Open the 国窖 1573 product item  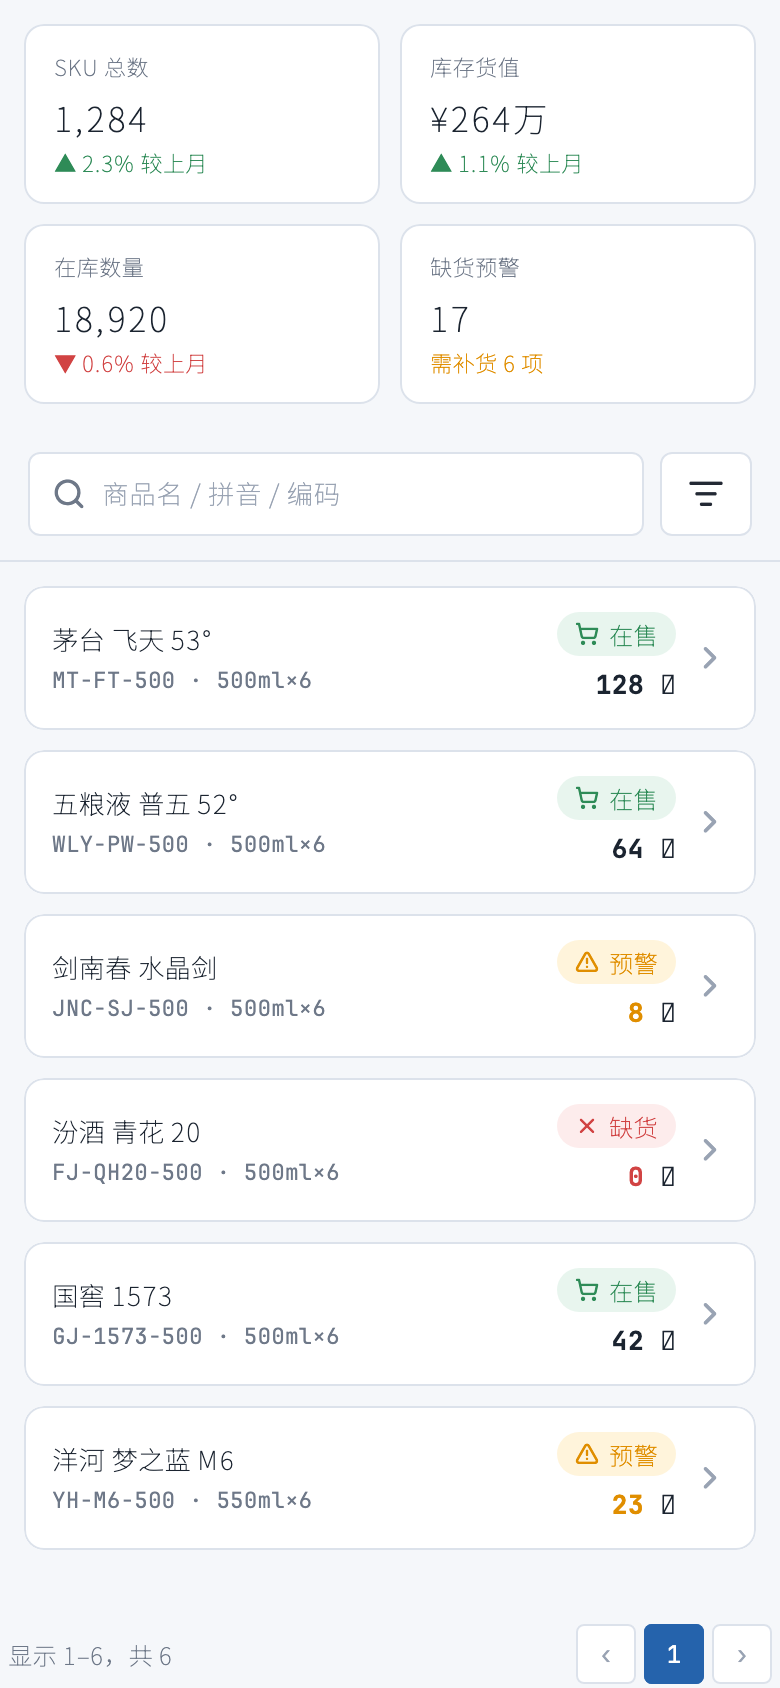tap(390, 1314)
